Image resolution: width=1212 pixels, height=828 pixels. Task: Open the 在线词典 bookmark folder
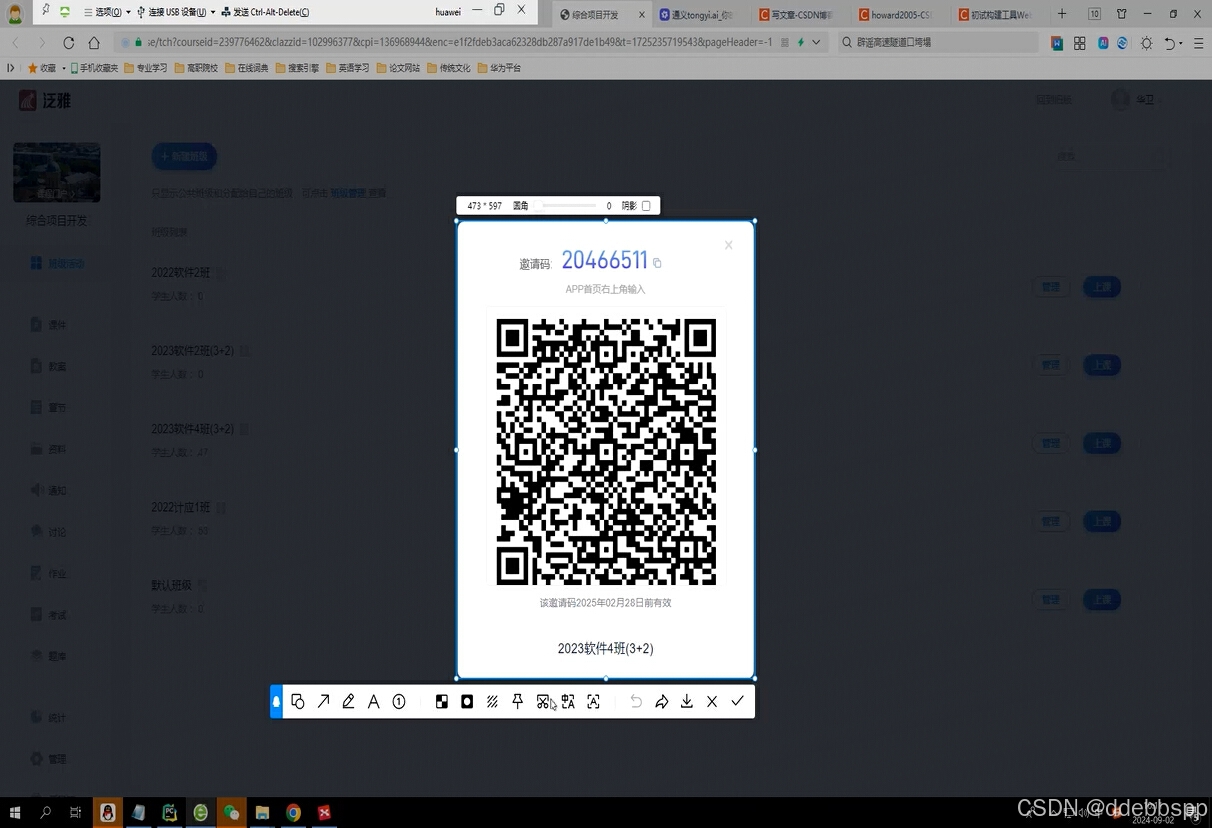click(x=247, y=68)
